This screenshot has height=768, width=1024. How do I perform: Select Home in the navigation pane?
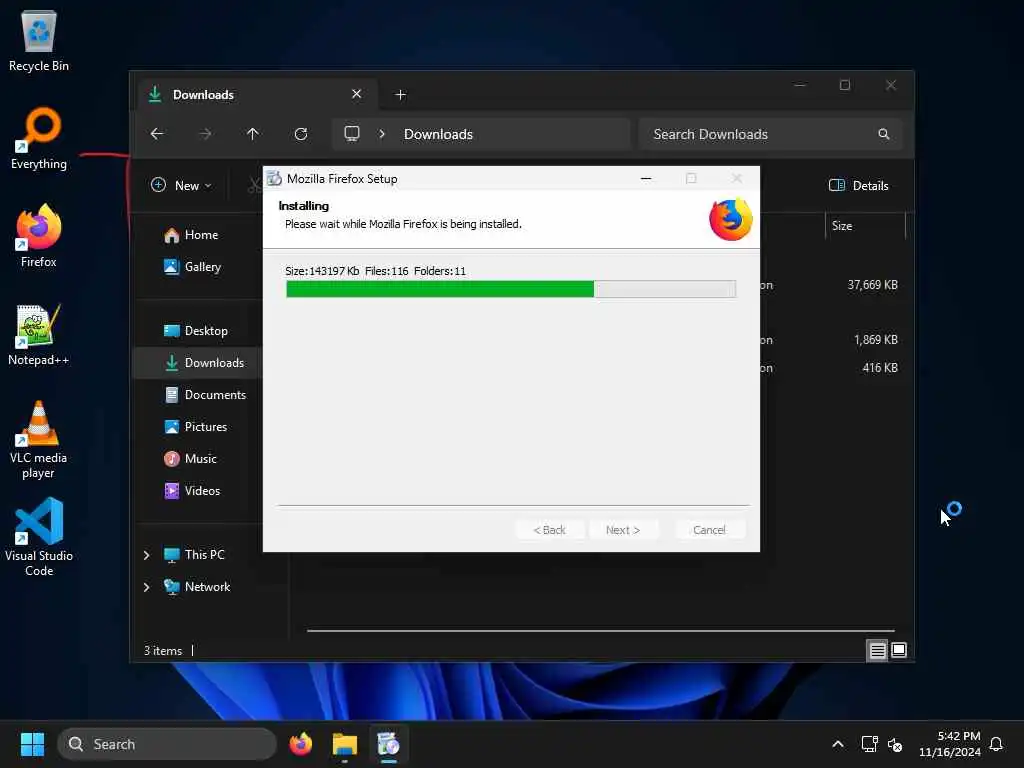[199, 235]
